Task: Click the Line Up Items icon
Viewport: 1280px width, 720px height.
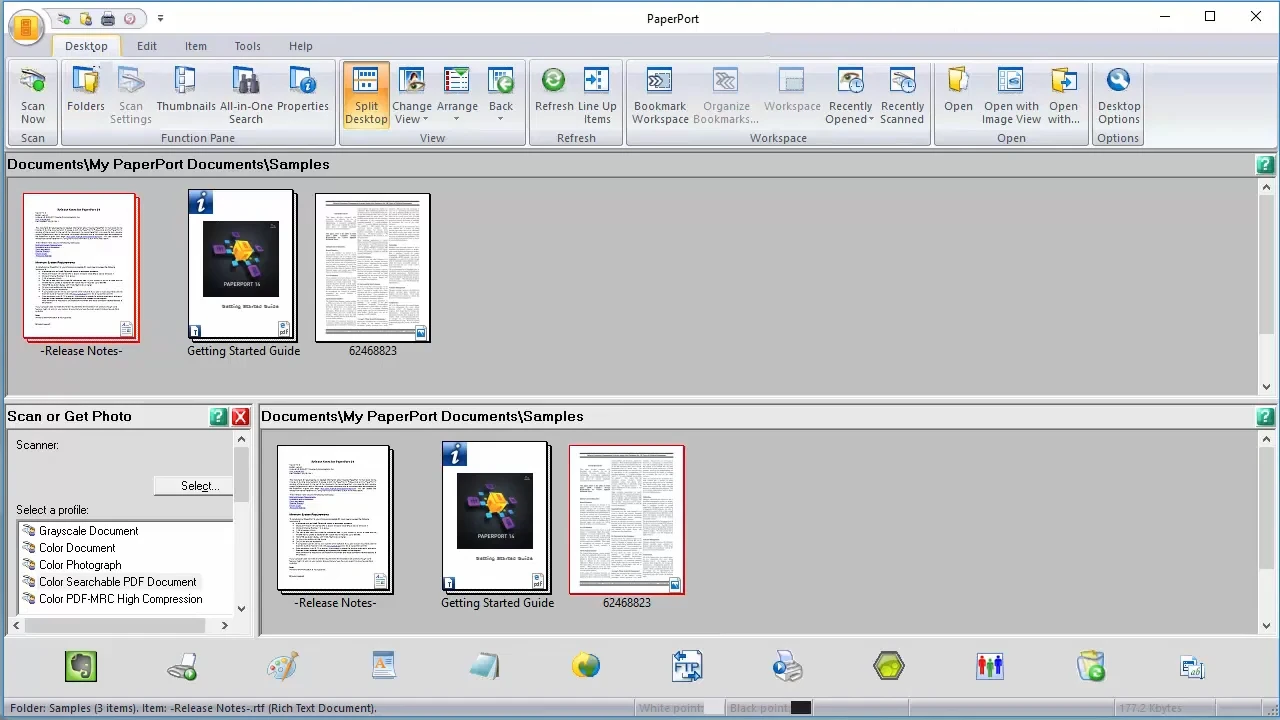Action: point(597,95)
